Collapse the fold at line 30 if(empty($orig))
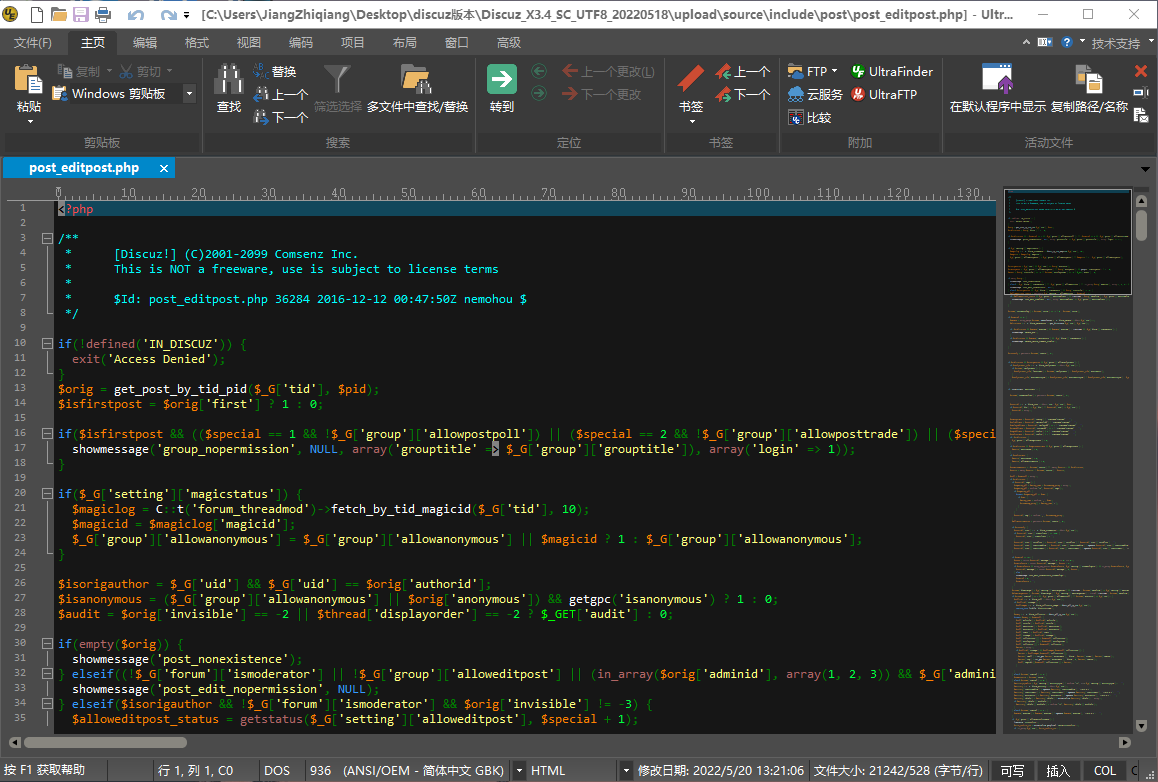Image resolution: width=1158 pixels, height=782 pixels. 47,644
